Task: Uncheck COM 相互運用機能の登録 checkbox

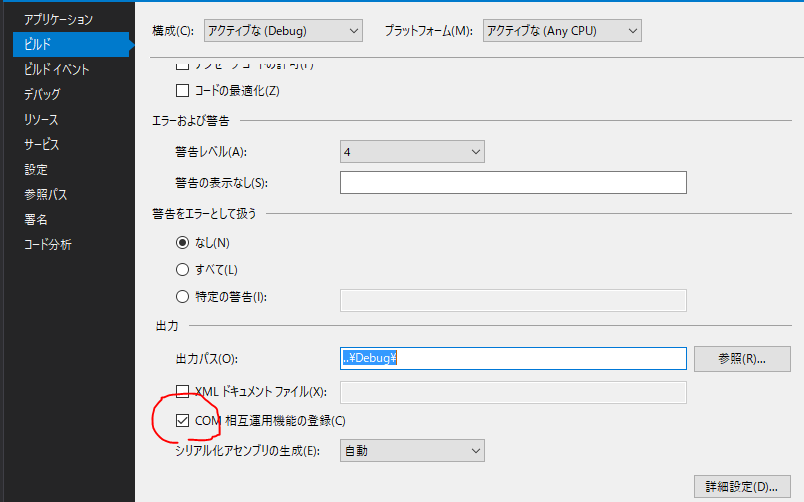Action: tap(182, 421)
